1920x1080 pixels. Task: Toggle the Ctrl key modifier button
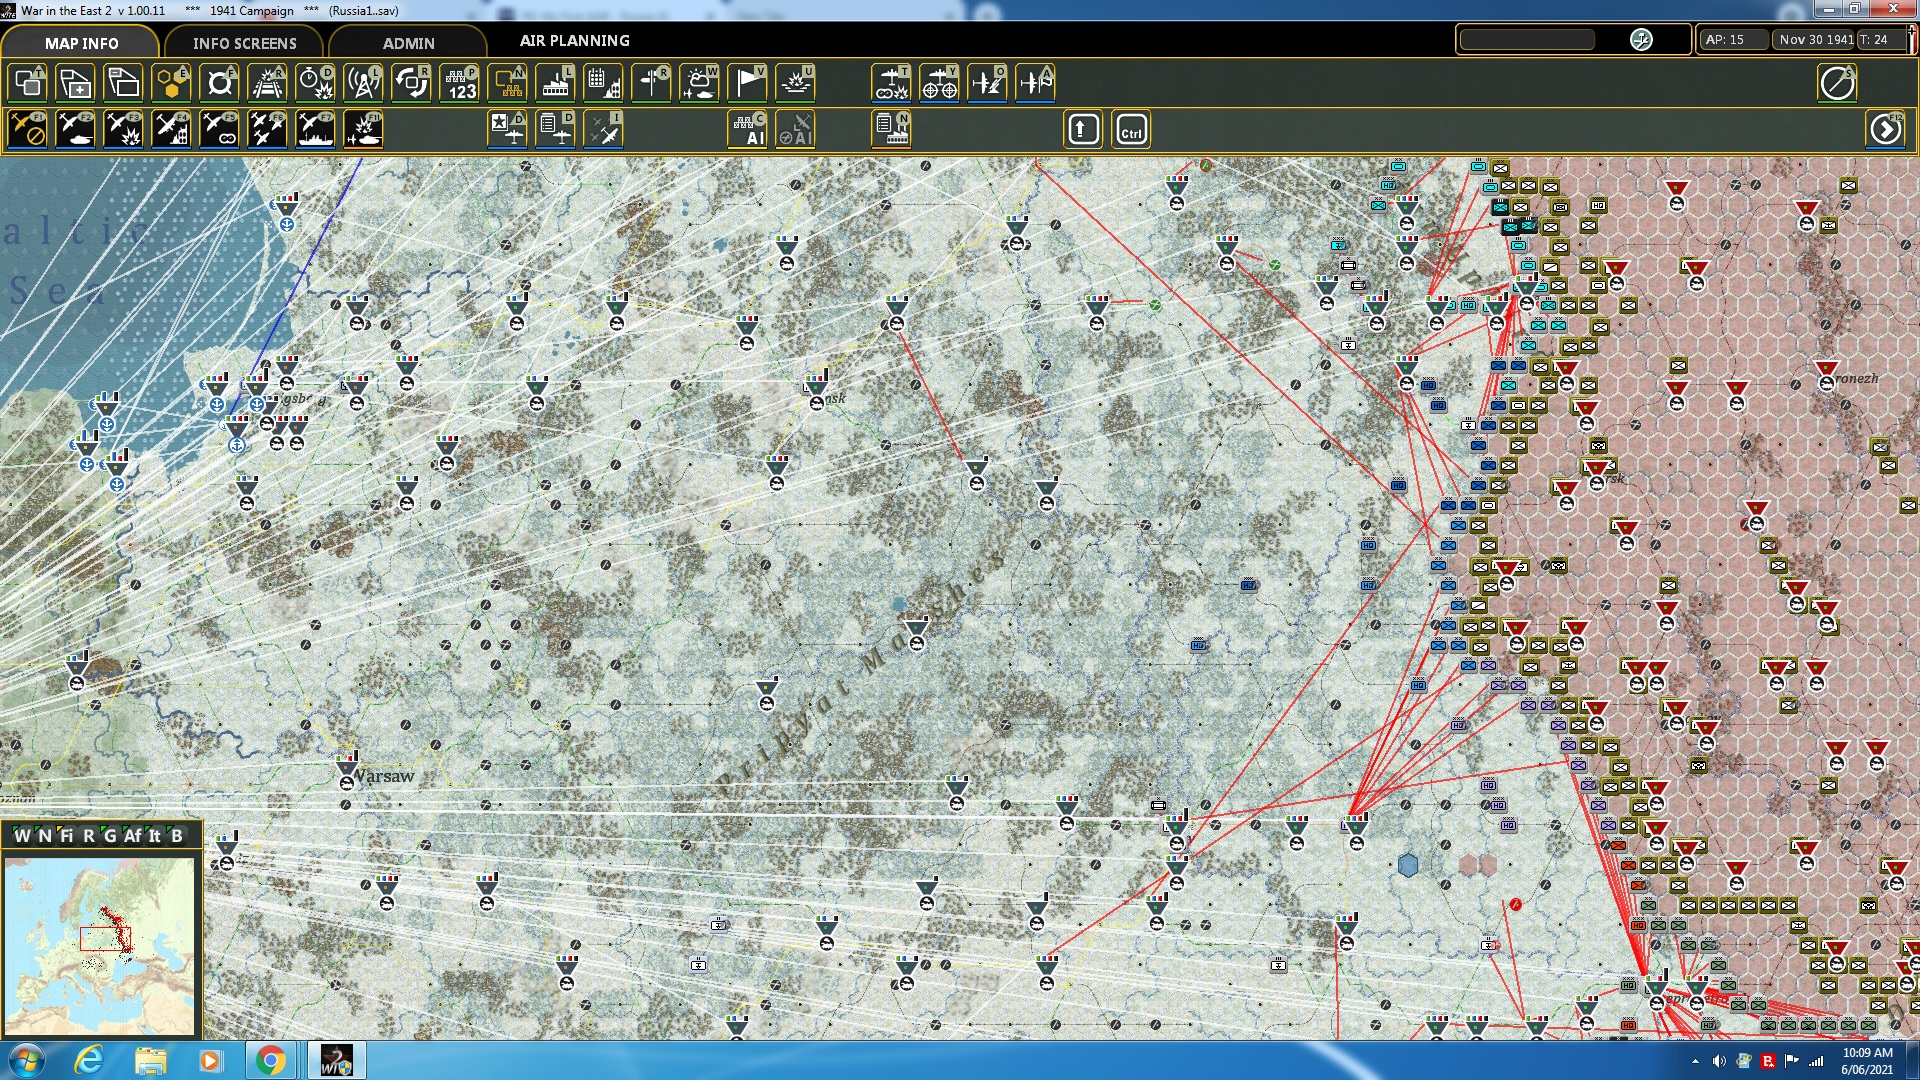pyautogui.click(x=1131, y=130)
